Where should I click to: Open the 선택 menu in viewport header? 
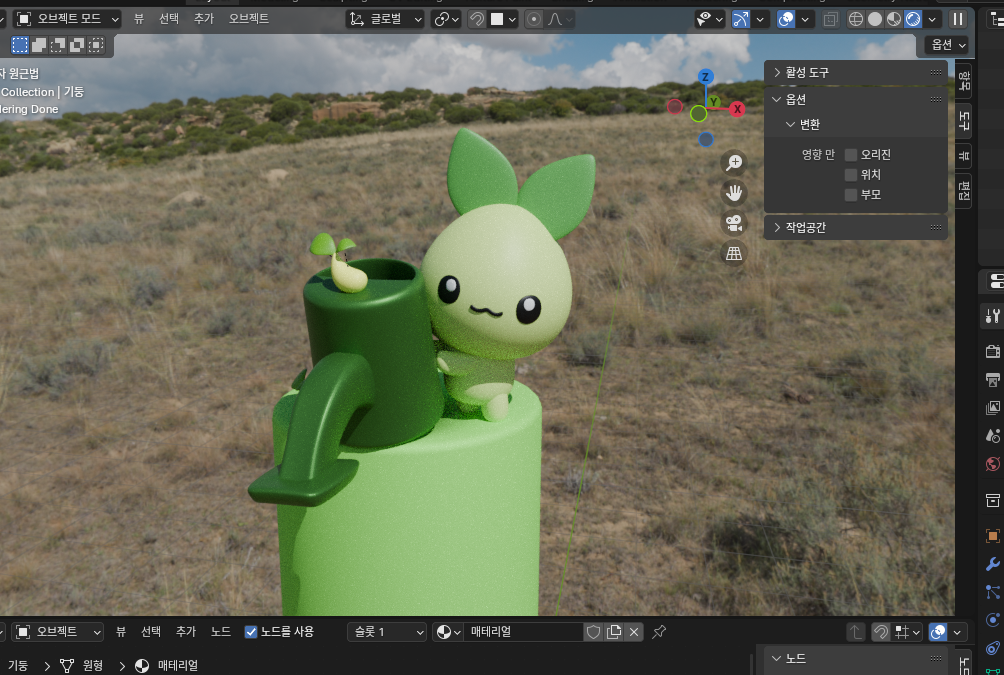click(169, 19)
